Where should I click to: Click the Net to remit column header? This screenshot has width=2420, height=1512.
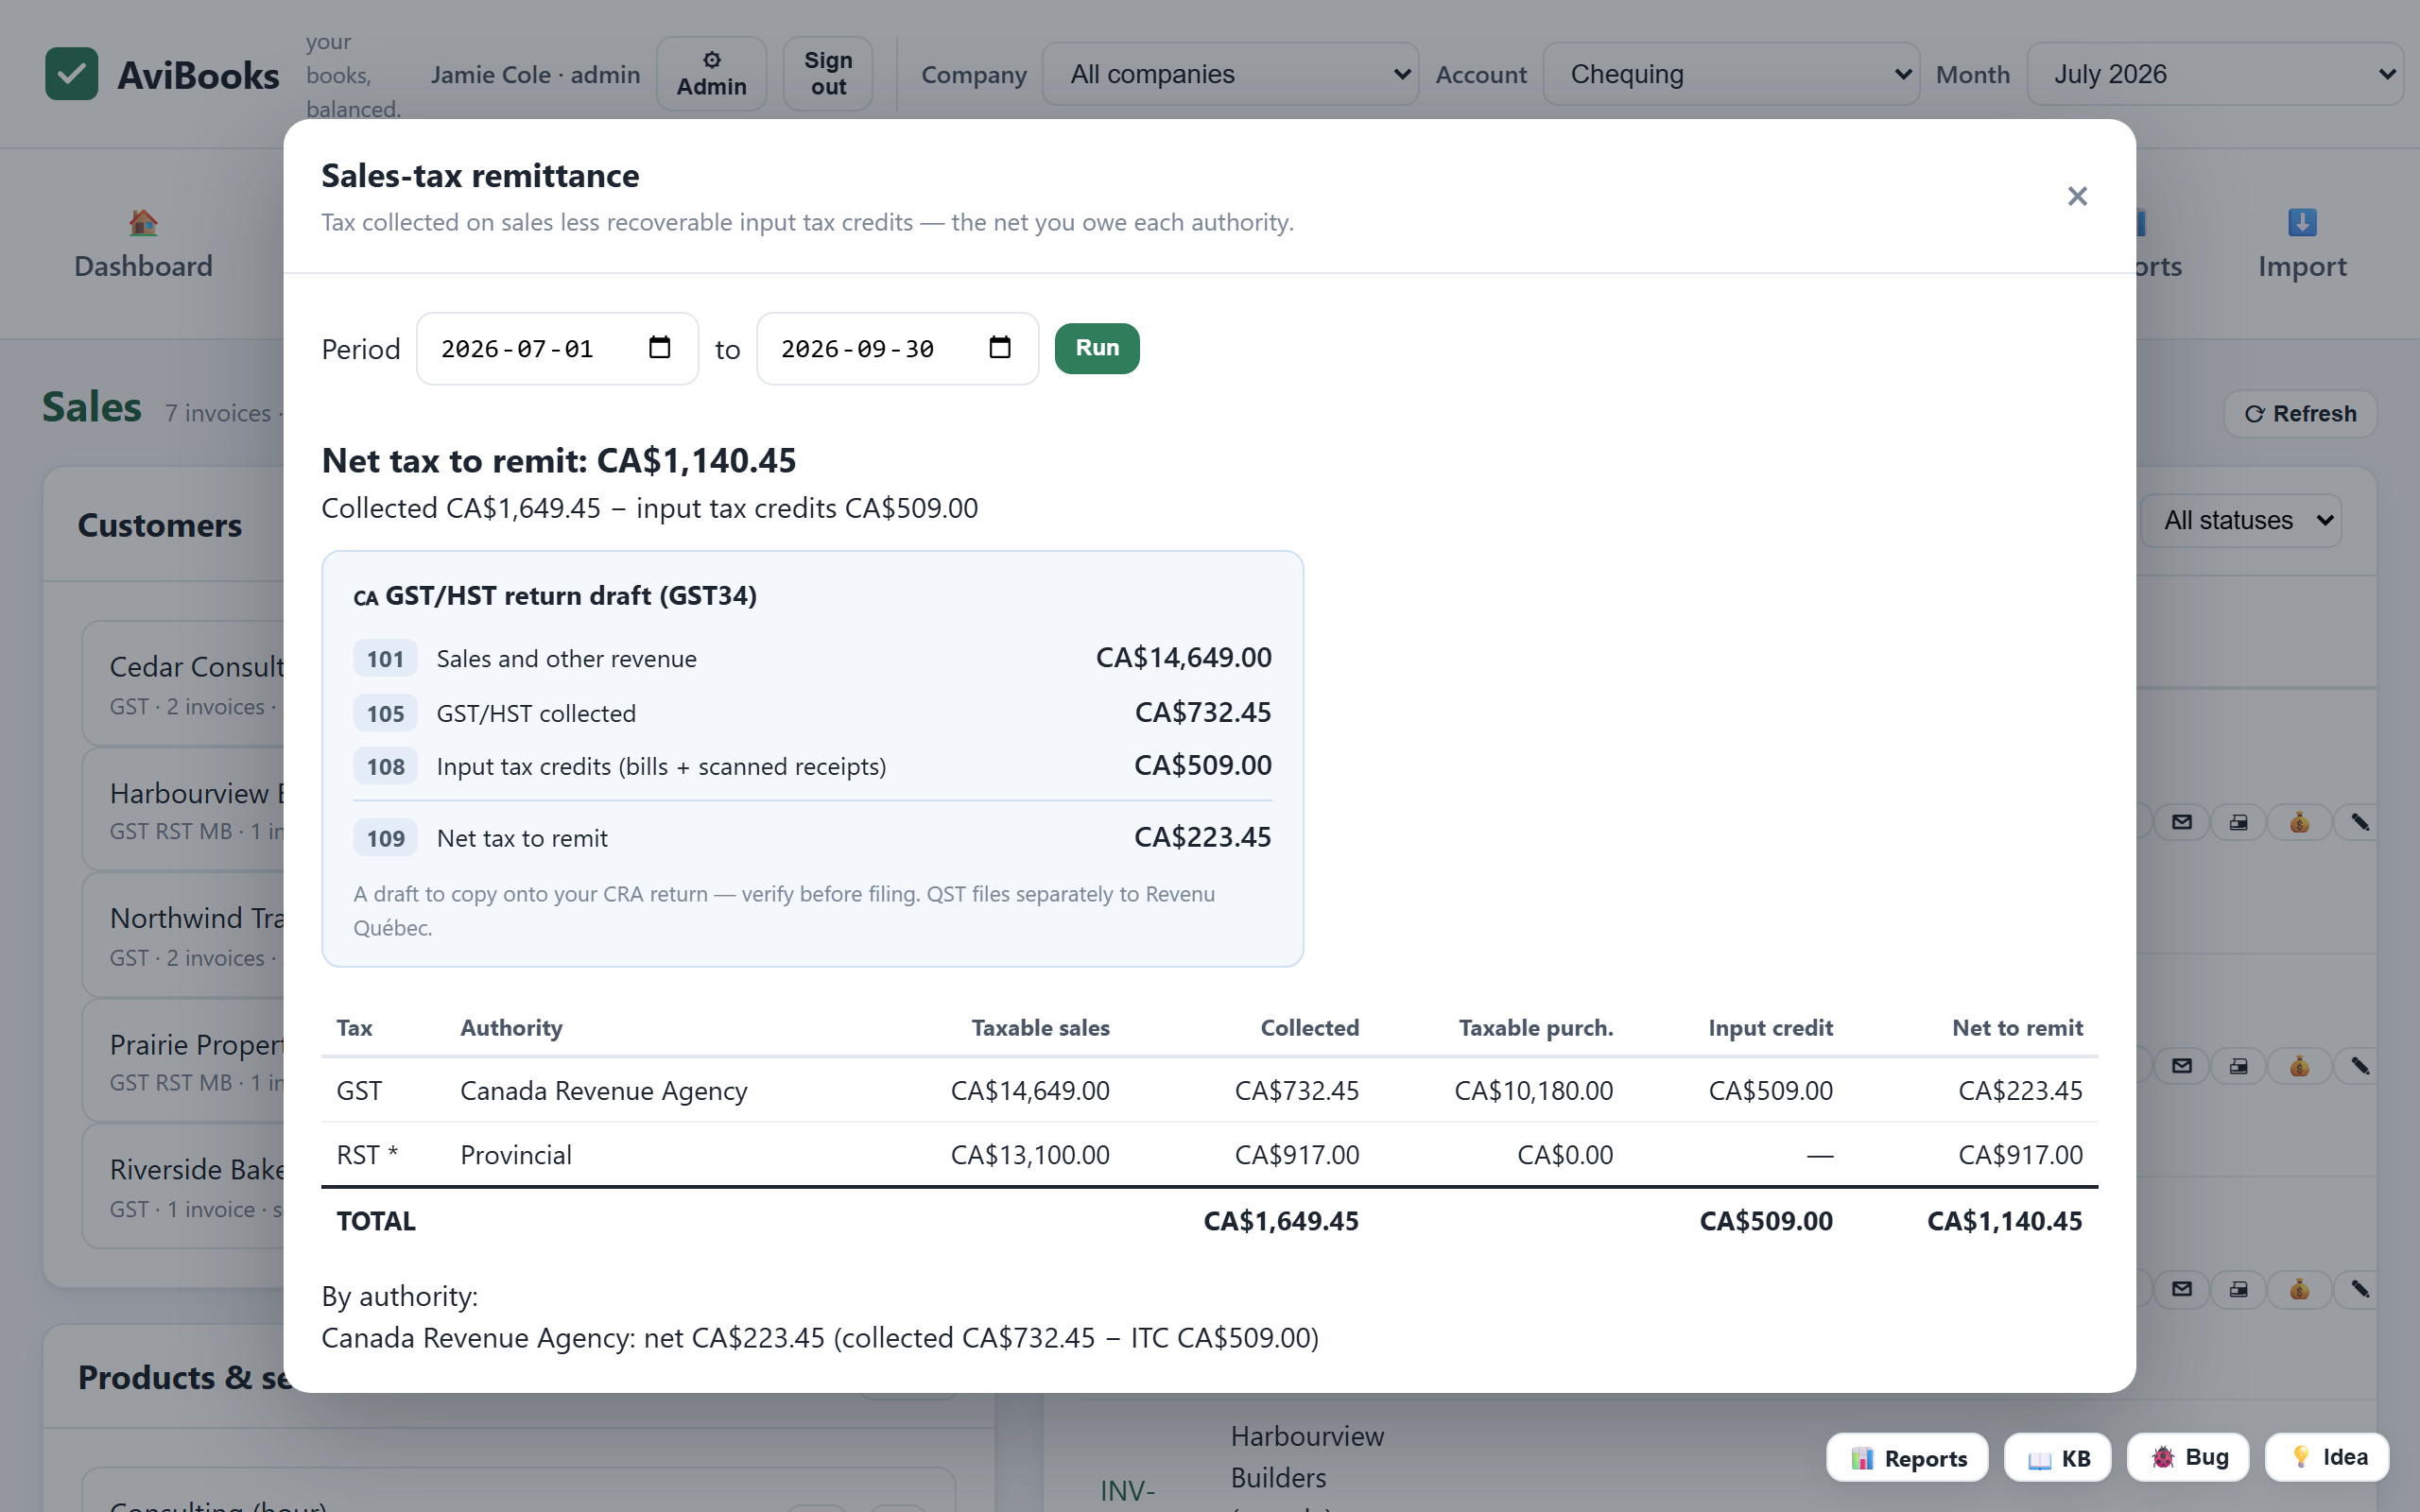pyautogui.click(x=2017, y=1028)
